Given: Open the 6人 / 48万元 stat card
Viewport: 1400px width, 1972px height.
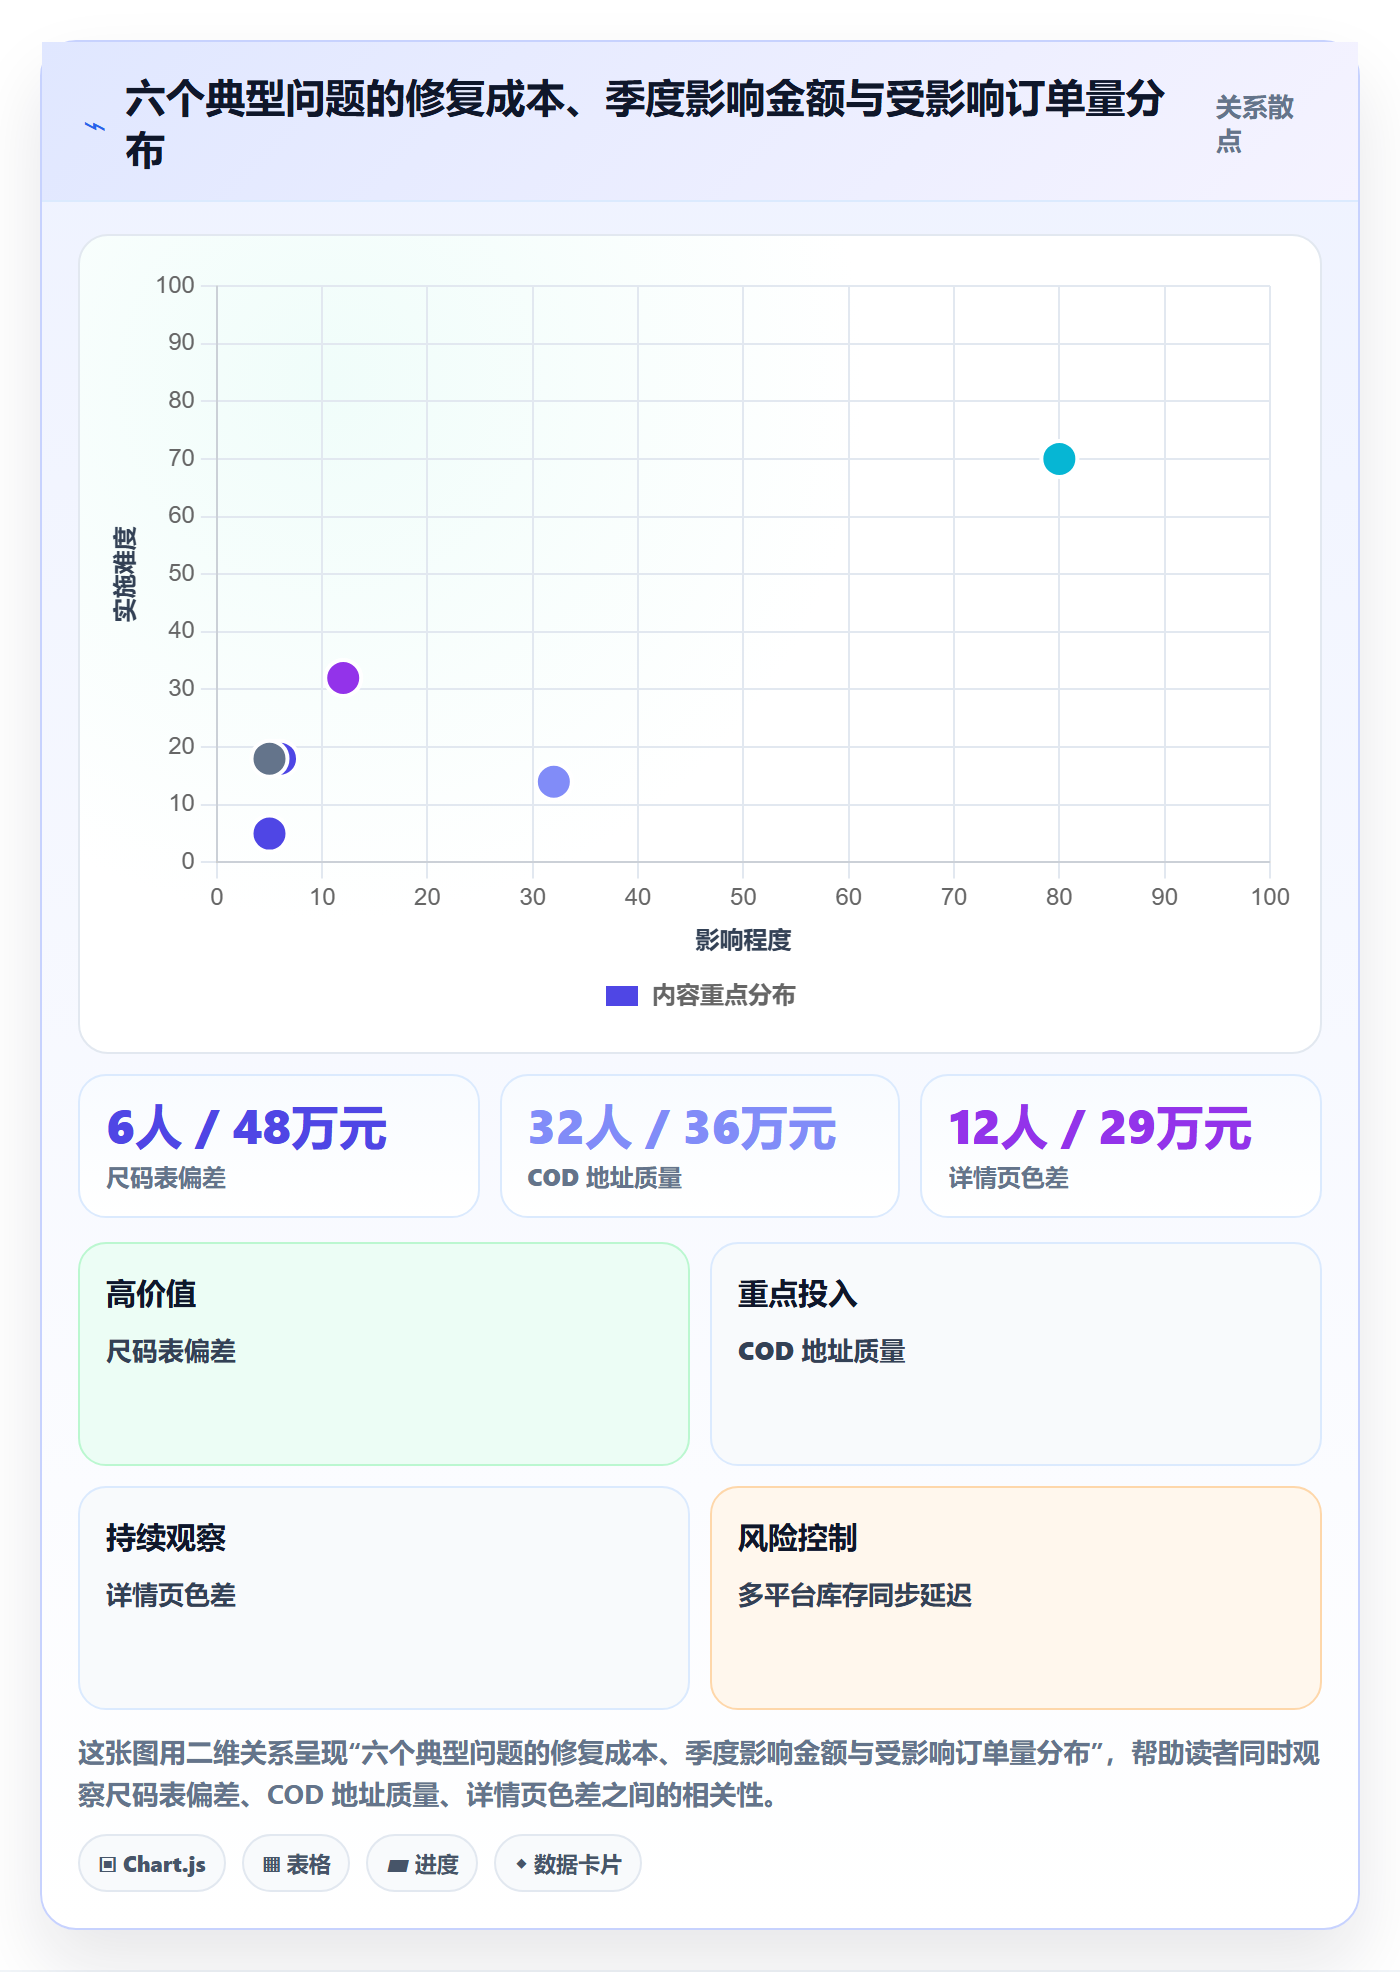Looking at the screenshot, I should click(279, 1146).
